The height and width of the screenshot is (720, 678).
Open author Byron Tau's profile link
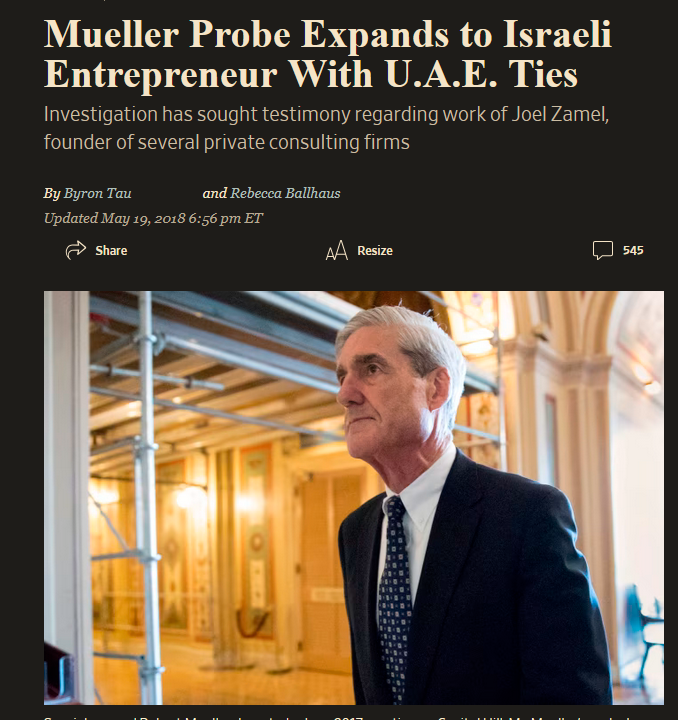pyautogui.click(x=97, y=193)
